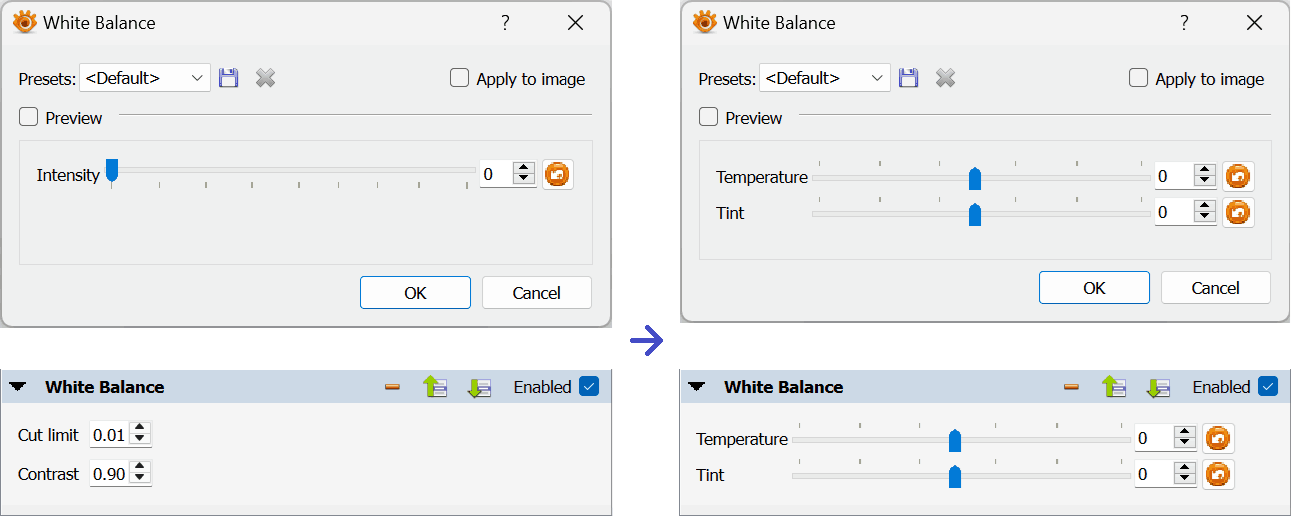Reset Intensity value with orange reset icon

point(557,174)
